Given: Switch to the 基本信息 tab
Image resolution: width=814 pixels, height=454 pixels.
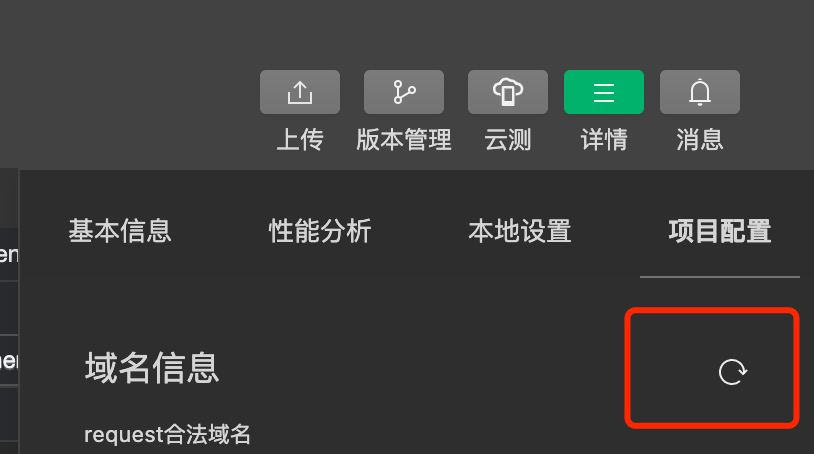Looking at the screenshot, I should pyautogui.click(x=120, y=231).
